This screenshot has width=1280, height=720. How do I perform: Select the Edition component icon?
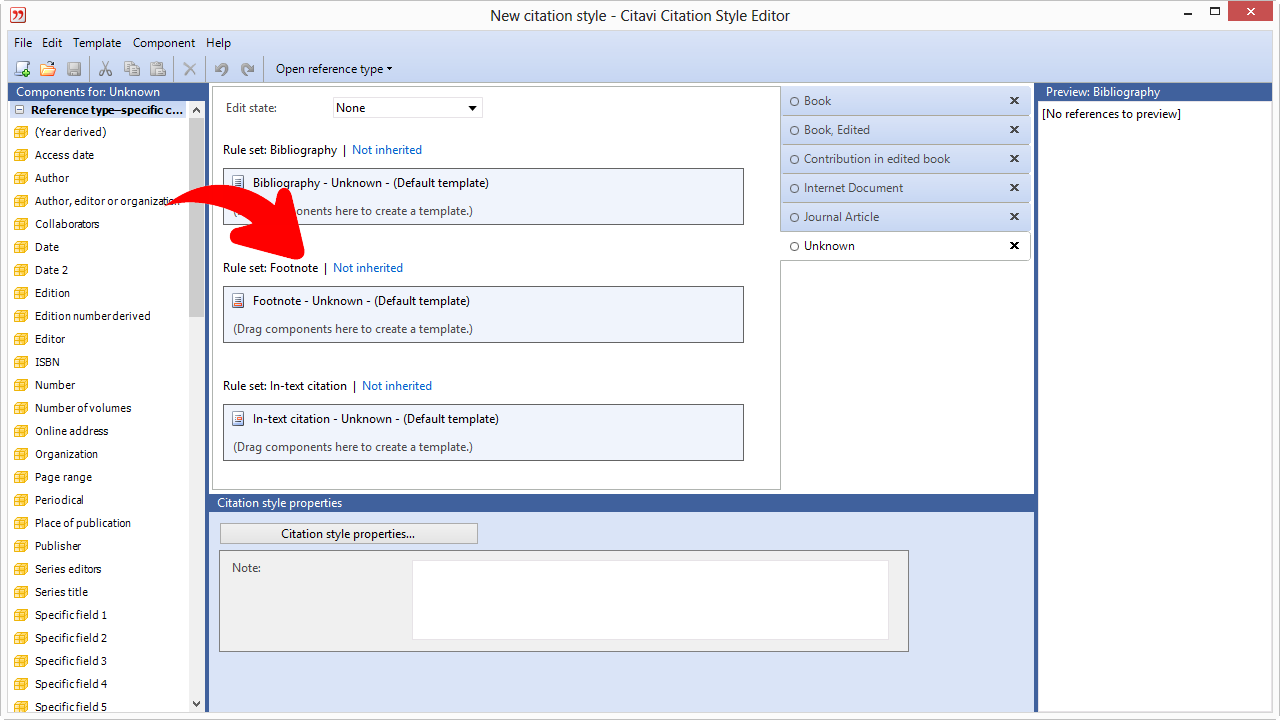point(20,293)
